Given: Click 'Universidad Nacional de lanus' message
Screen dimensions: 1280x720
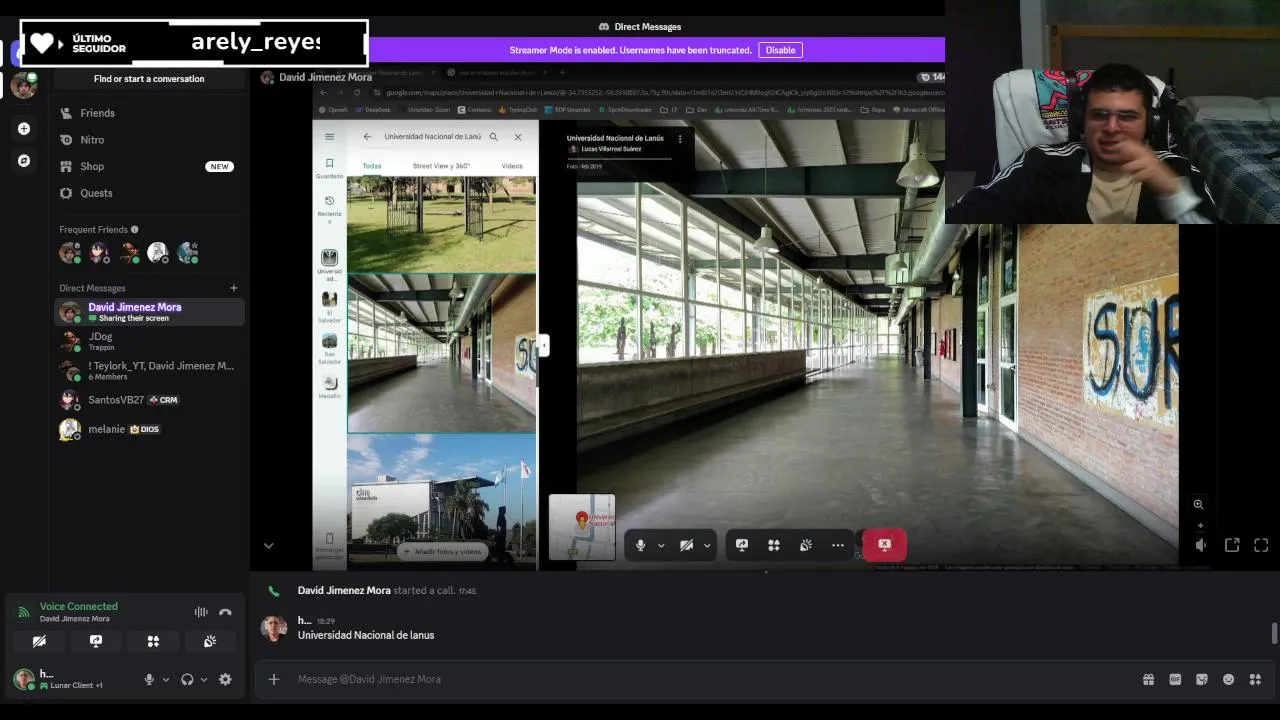Looking at the screenshot, I should click(366, 635).
